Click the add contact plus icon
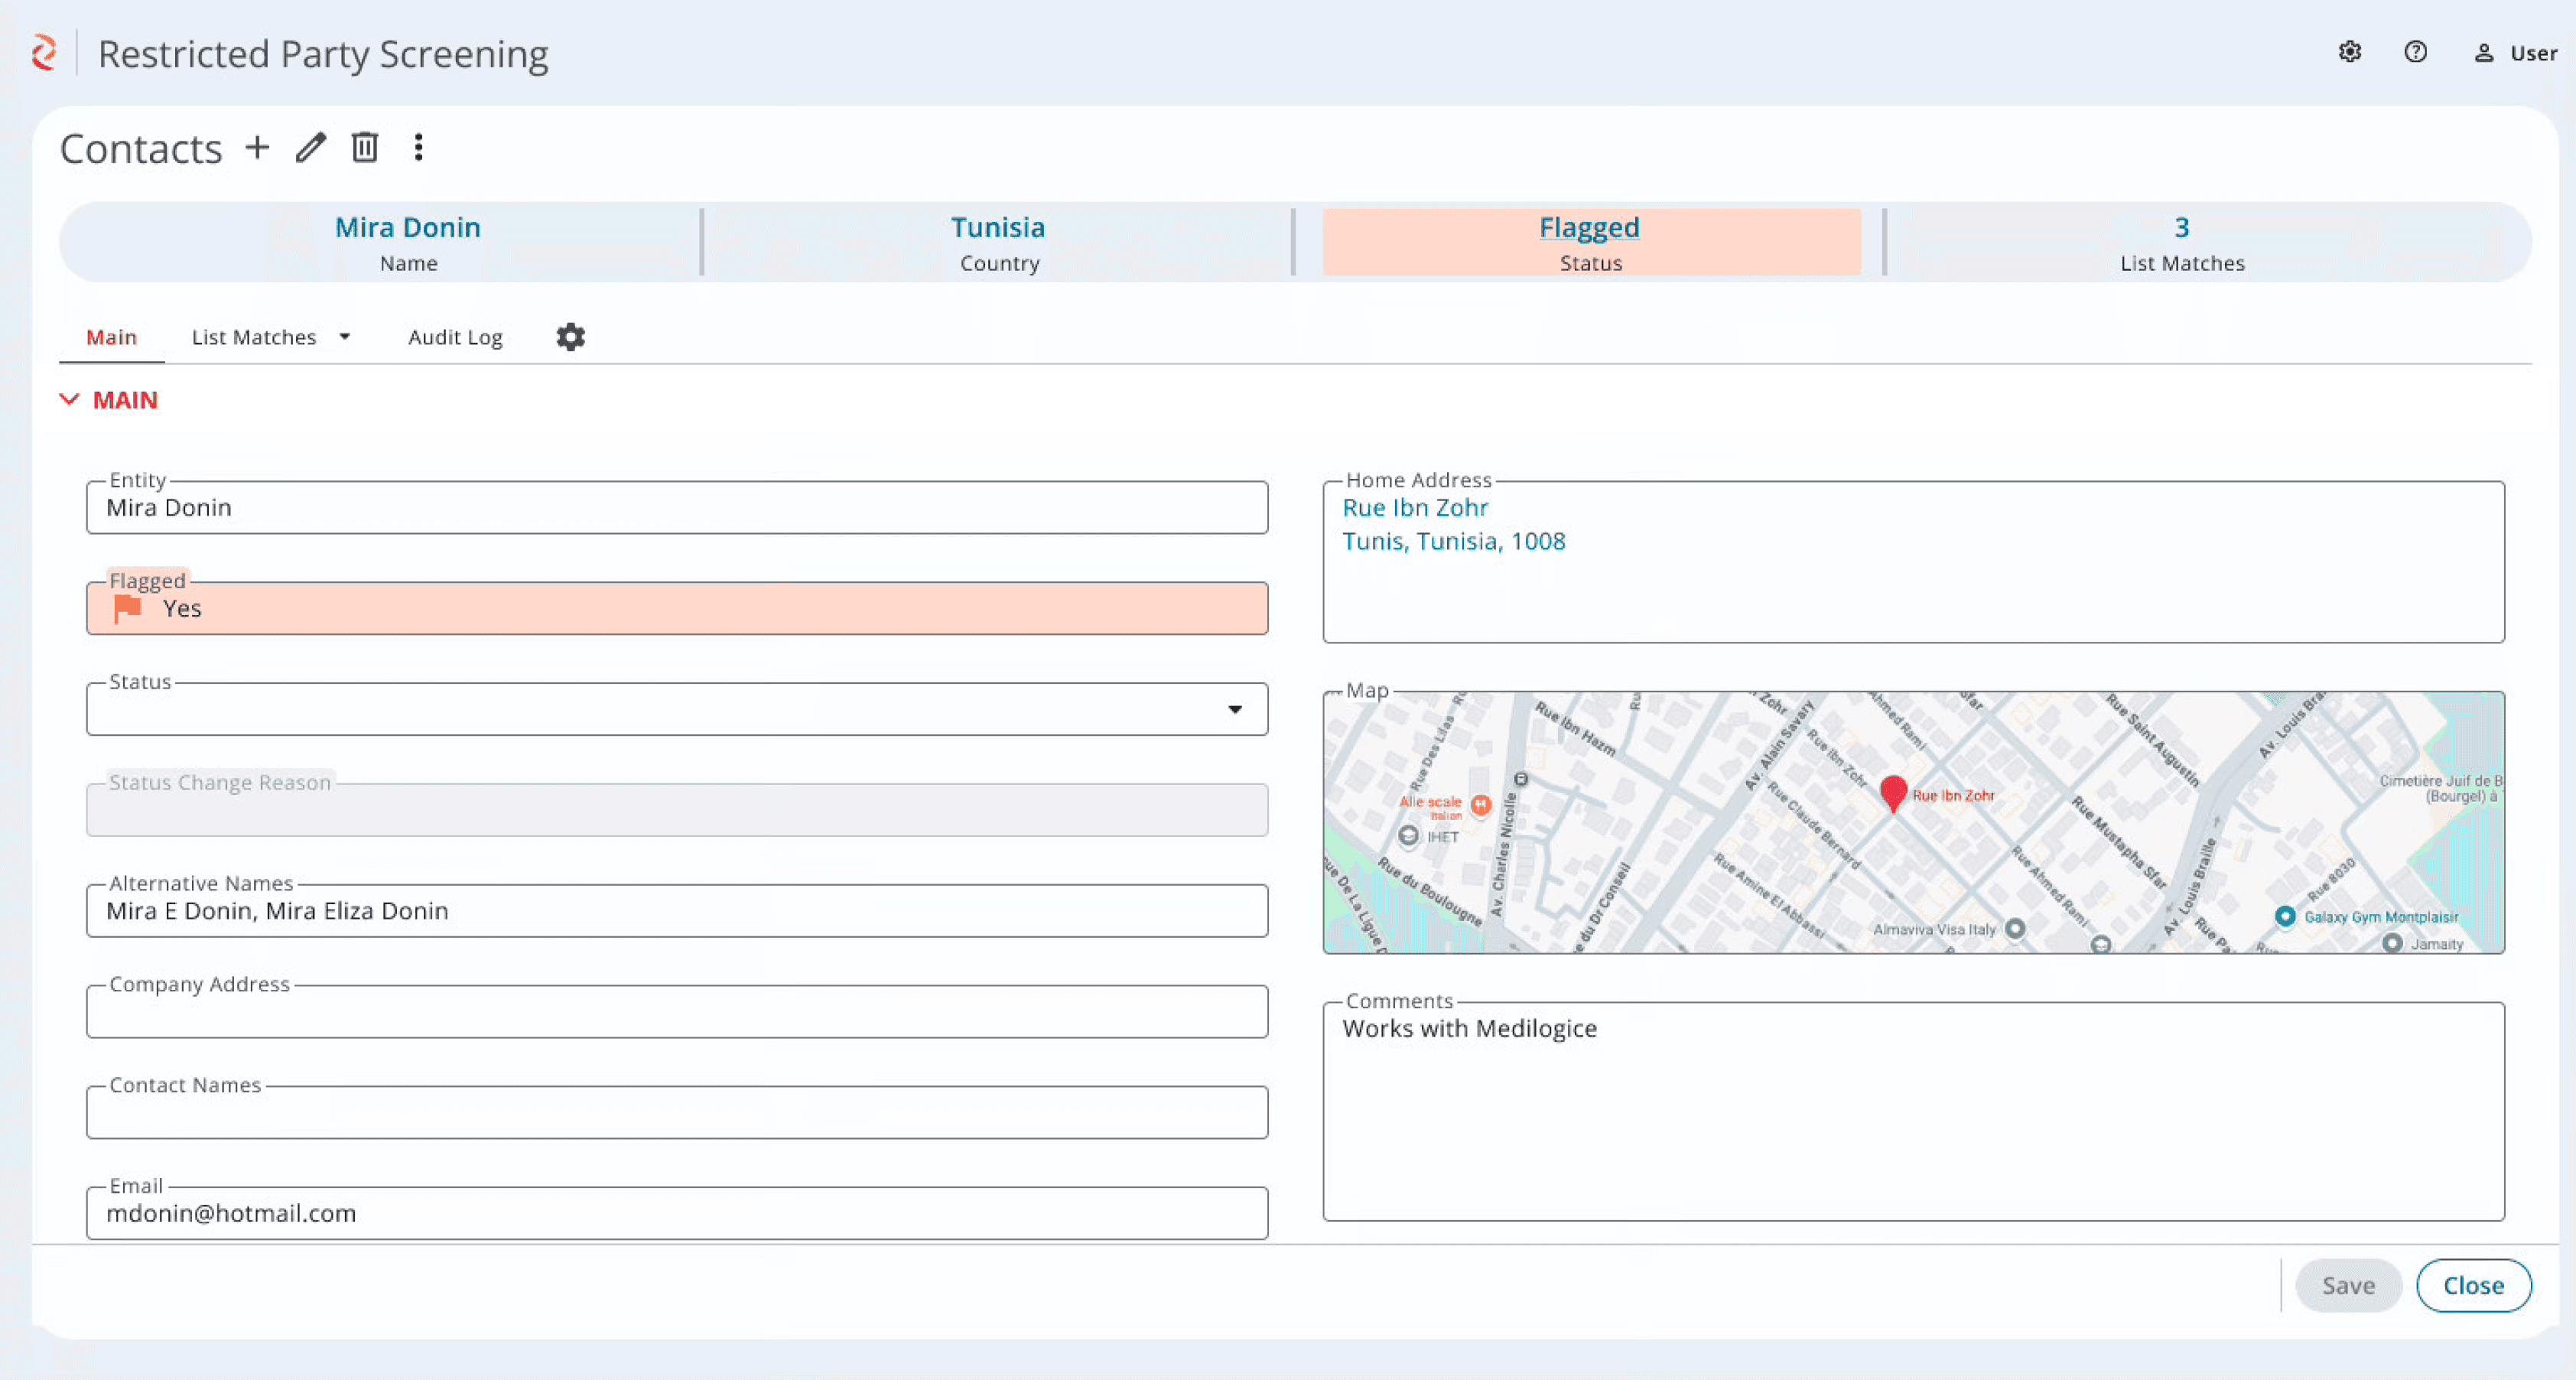This screenshot has width=2576, height=1380. pyautogui.click(x=257, y=148)
